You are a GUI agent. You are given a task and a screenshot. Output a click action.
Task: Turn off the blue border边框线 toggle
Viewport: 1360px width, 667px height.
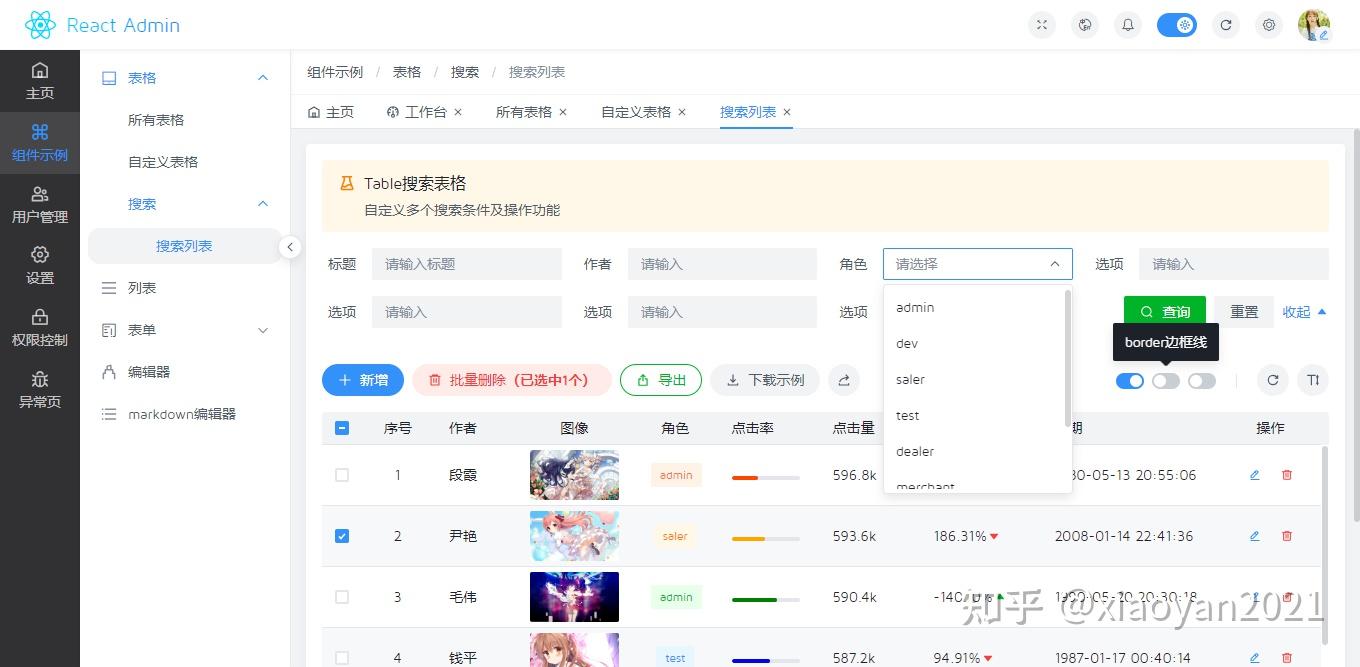[x=1130, y=380]
